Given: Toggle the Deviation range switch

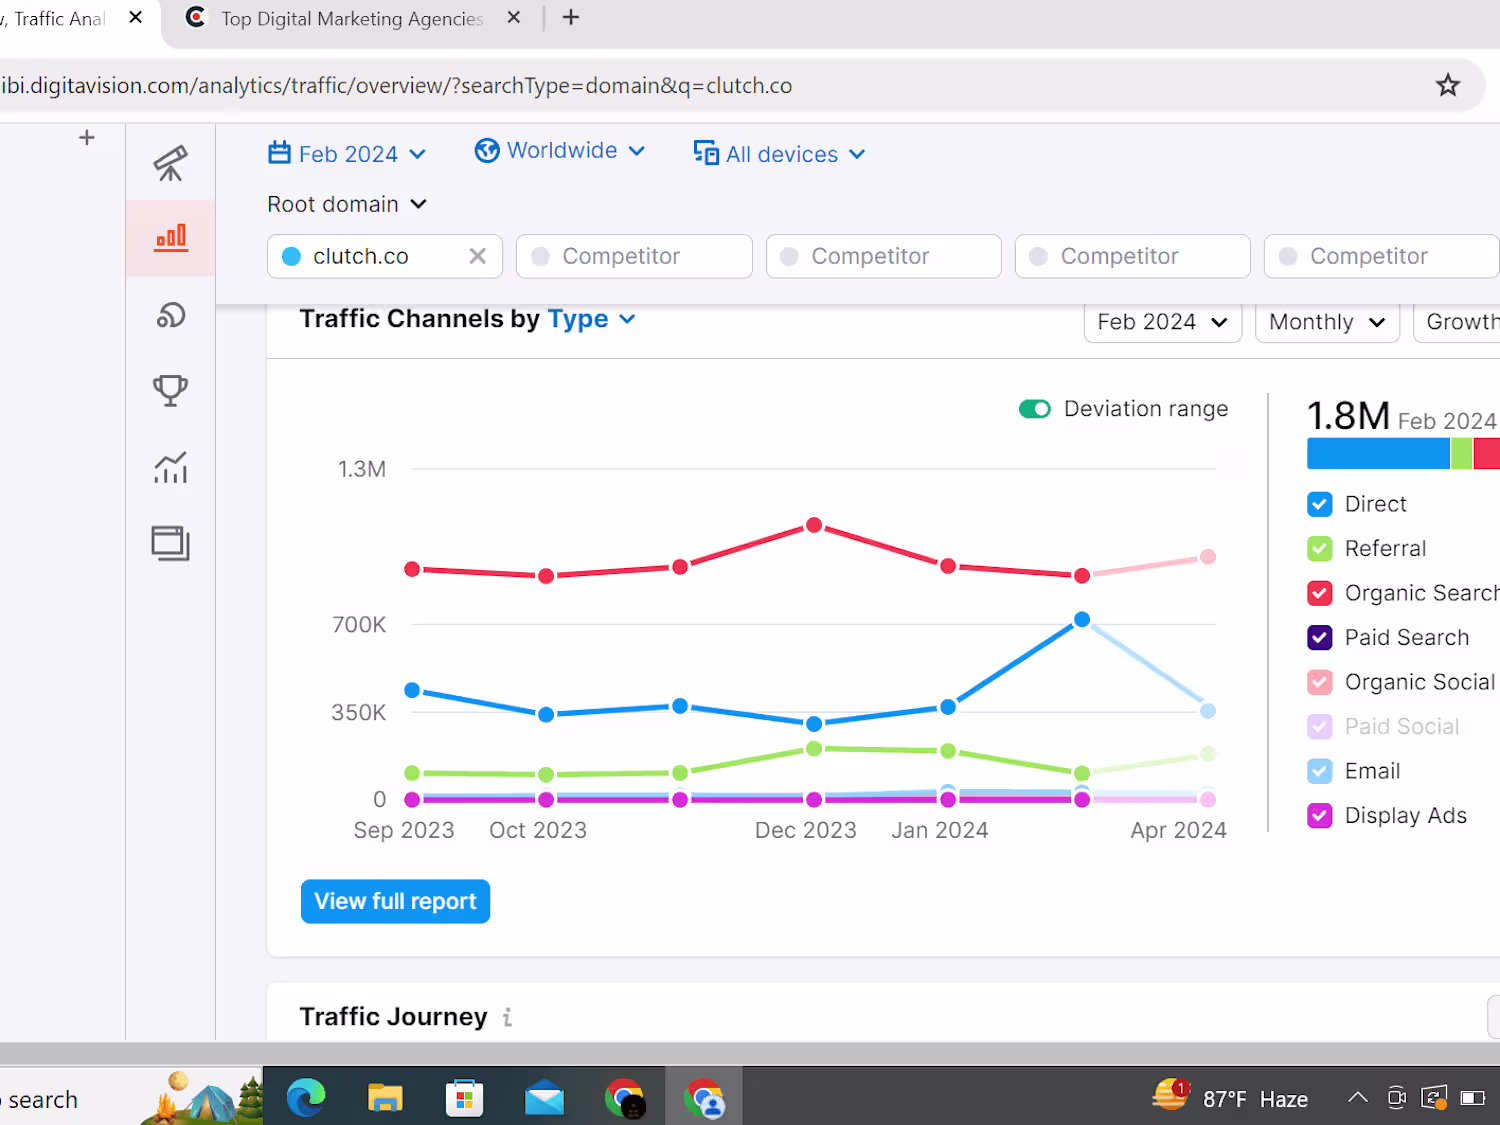Looking at the screenshot, I should (x=1034, y=409).
